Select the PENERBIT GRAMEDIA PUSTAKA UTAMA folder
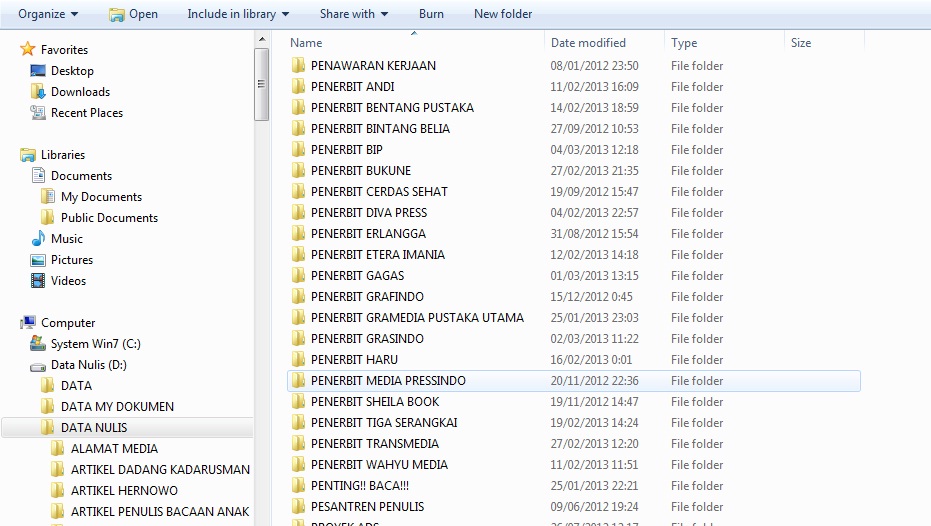The image size is (931, 526). (x=417, y=318)
